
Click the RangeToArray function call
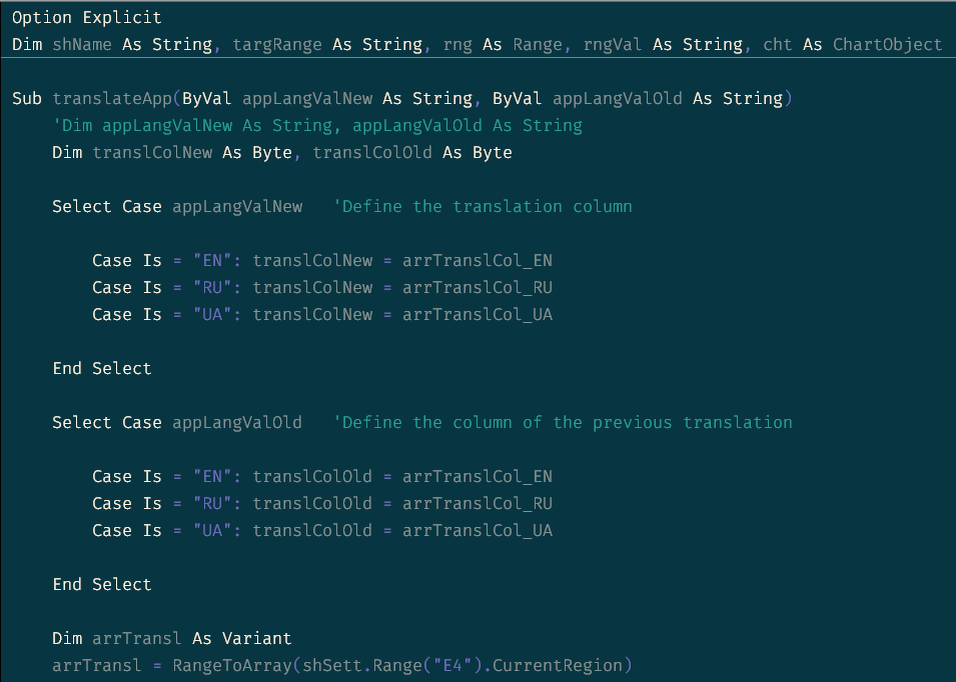pyautogui.click(x=232, y=666)
